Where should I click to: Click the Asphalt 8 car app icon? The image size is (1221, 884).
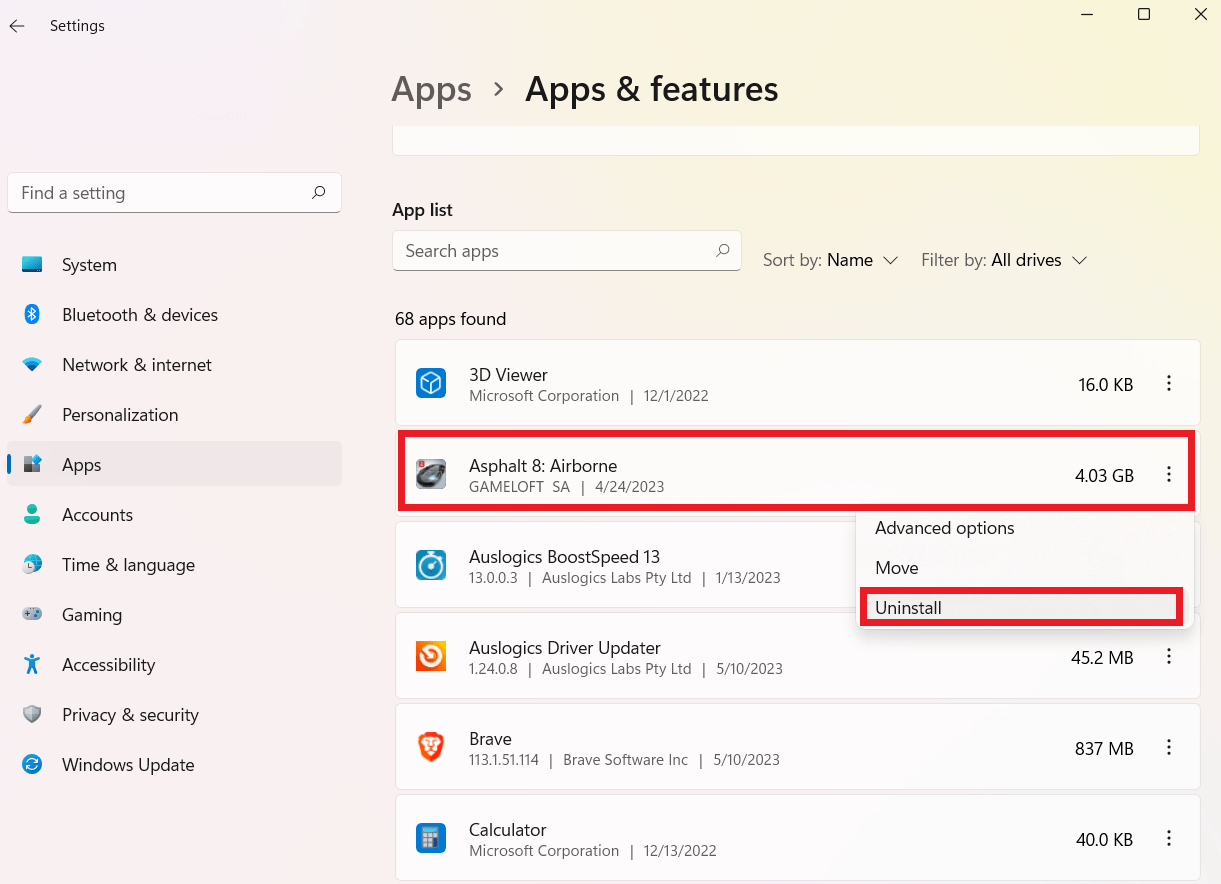click(431, 474)
